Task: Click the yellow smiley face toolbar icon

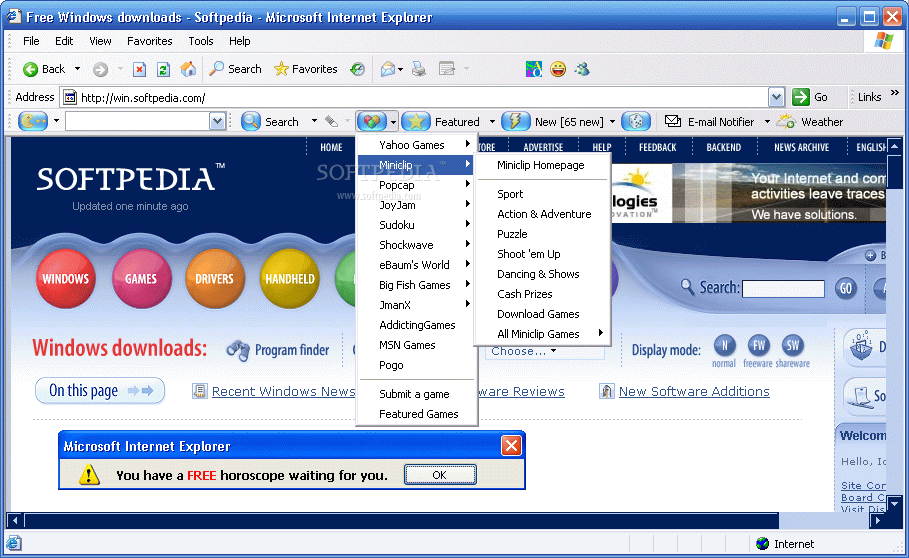Action: point(558,70)
